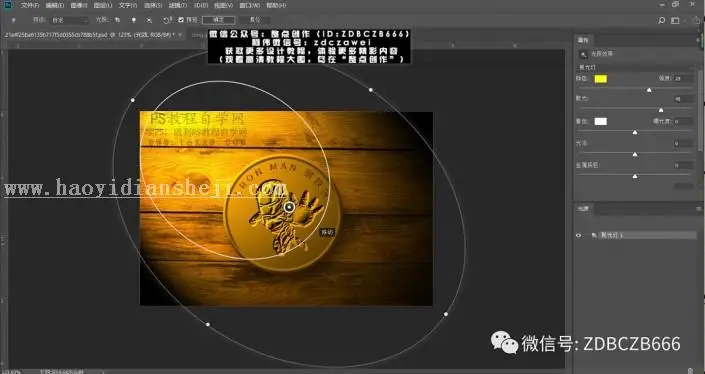
Task: Click the bottom-right ellipse handle point
Action: [446, 314]
